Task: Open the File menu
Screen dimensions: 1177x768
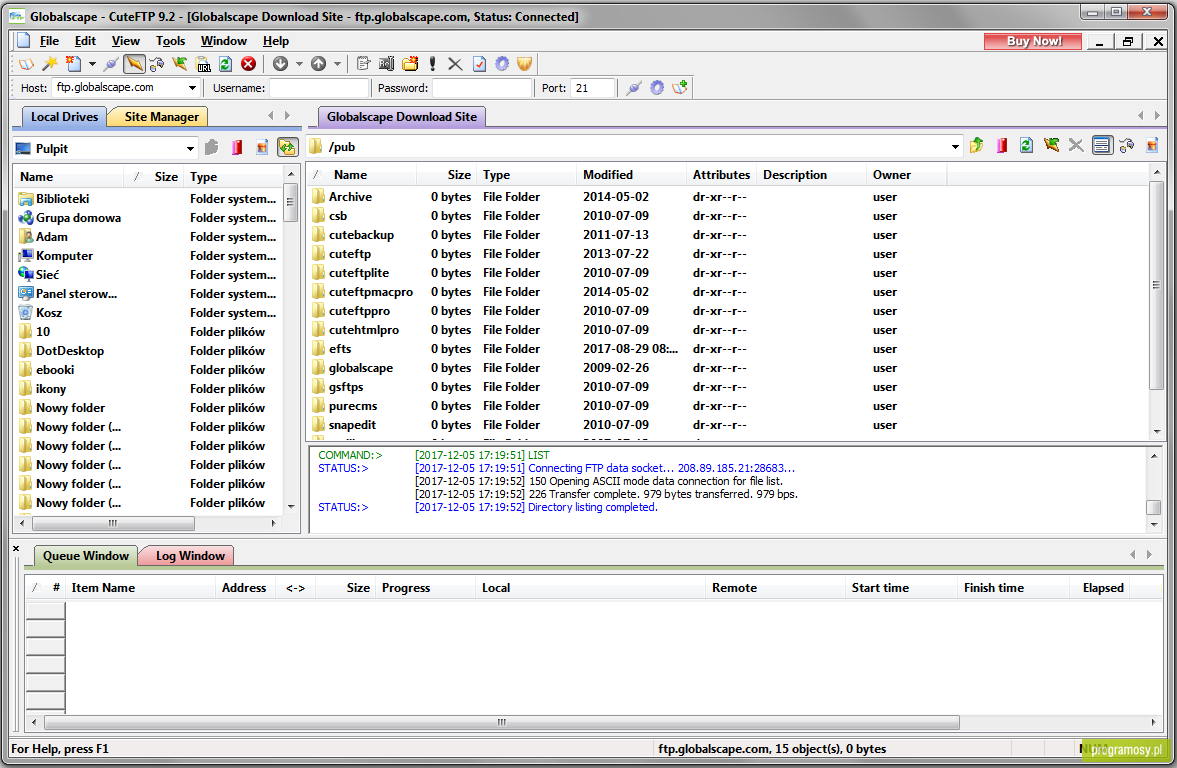Action: [x=50, y=41]
